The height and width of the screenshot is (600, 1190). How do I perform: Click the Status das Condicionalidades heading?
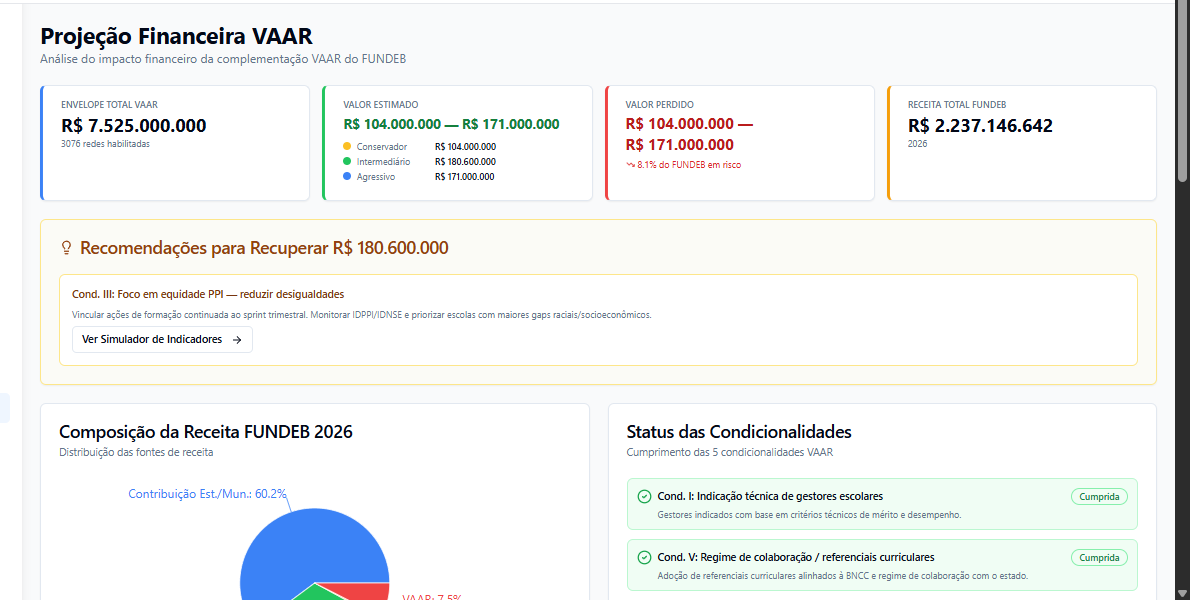click(739, 432)
